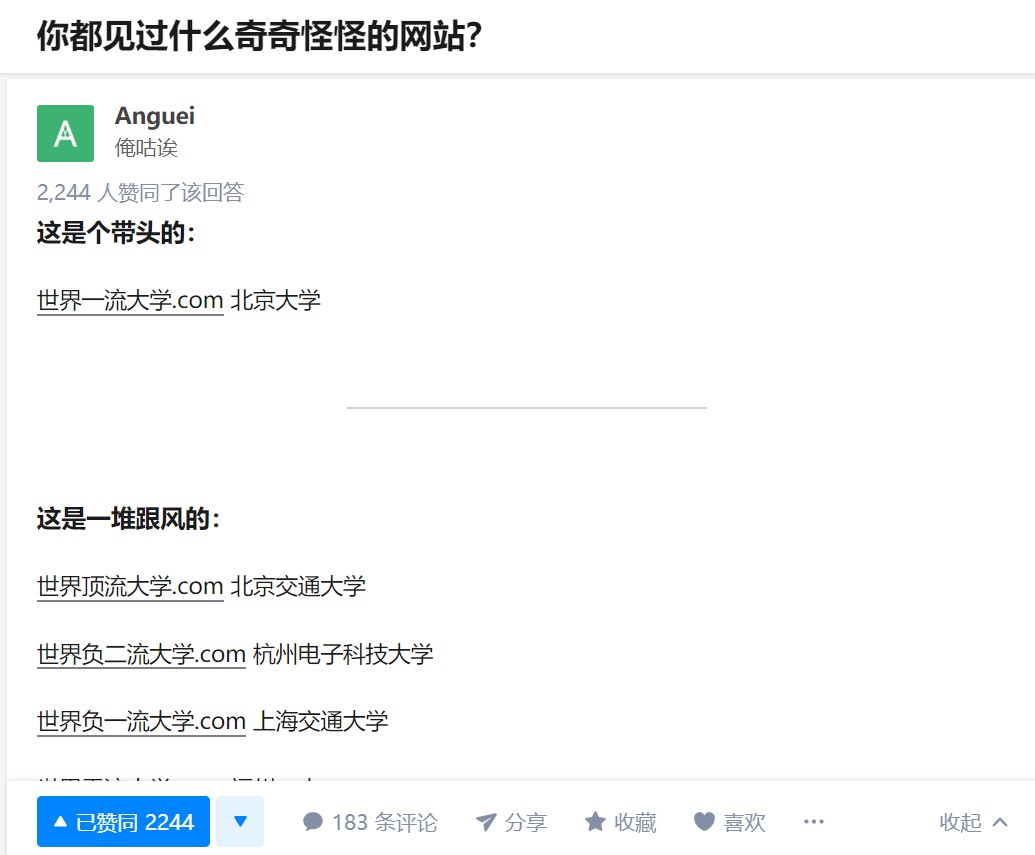The height and width of the screenshot is (855, 1035).
Task: Click the comment bubble icon
Action: [x=313, y=822]
